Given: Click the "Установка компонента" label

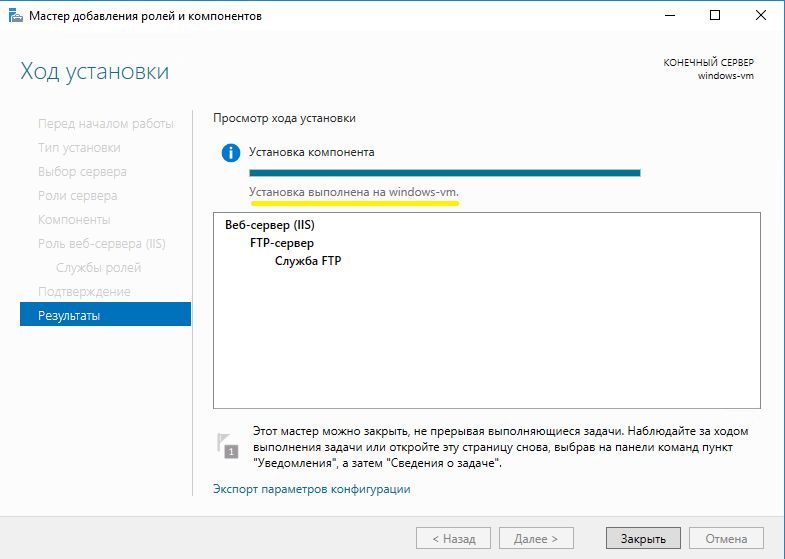Looking at the screenshot, I should pos(311,152).
